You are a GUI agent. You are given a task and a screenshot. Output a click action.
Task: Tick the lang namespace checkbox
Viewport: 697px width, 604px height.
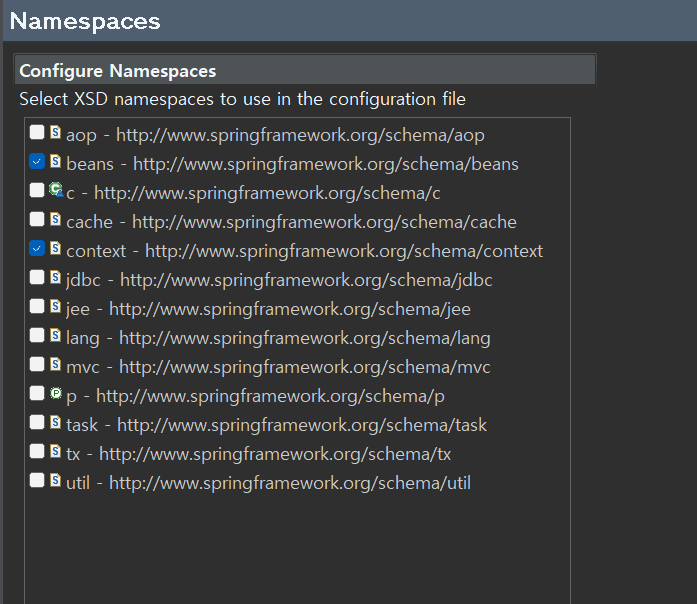(x=37, y=335)
